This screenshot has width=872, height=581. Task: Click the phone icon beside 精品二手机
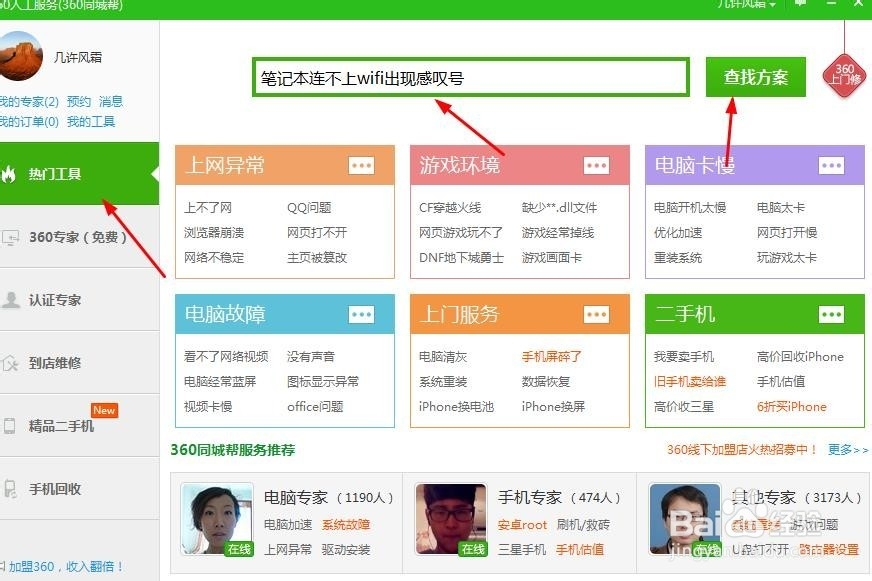point(9,426)
